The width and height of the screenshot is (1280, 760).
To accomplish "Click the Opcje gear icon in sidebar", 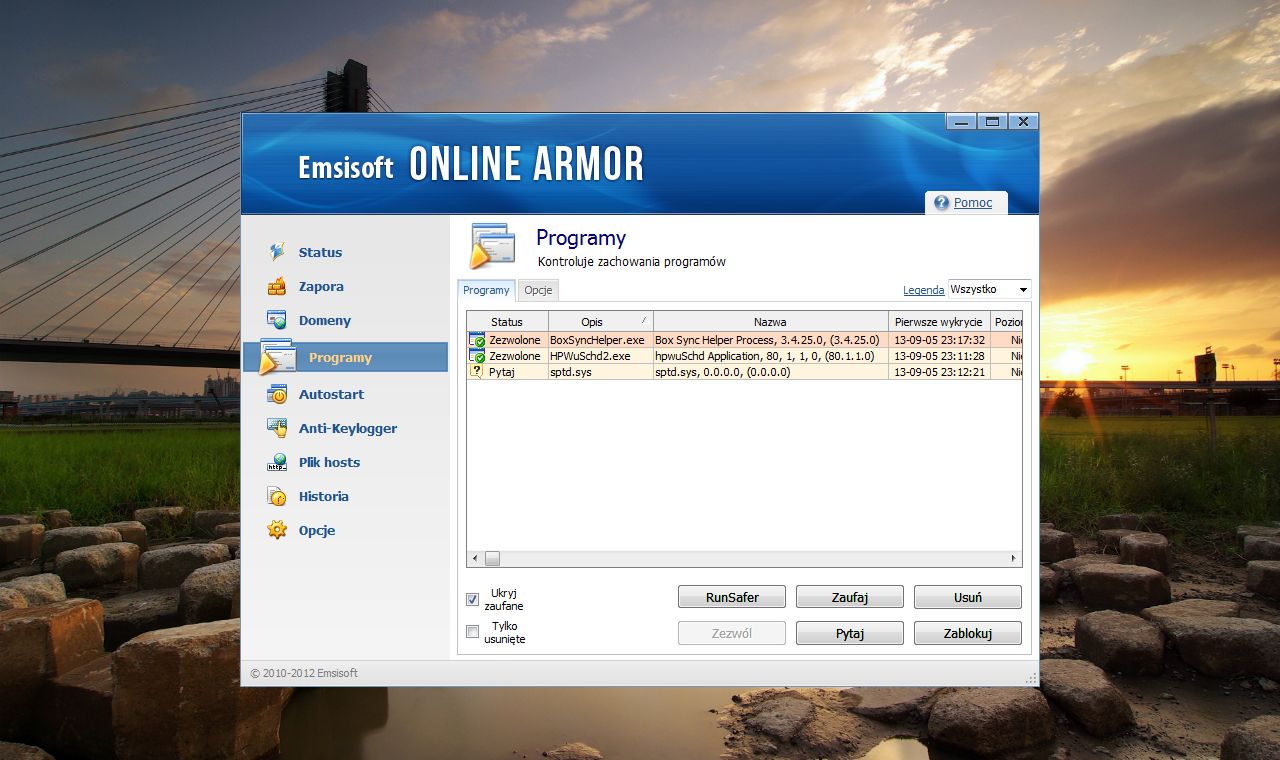I will (277, 530).
